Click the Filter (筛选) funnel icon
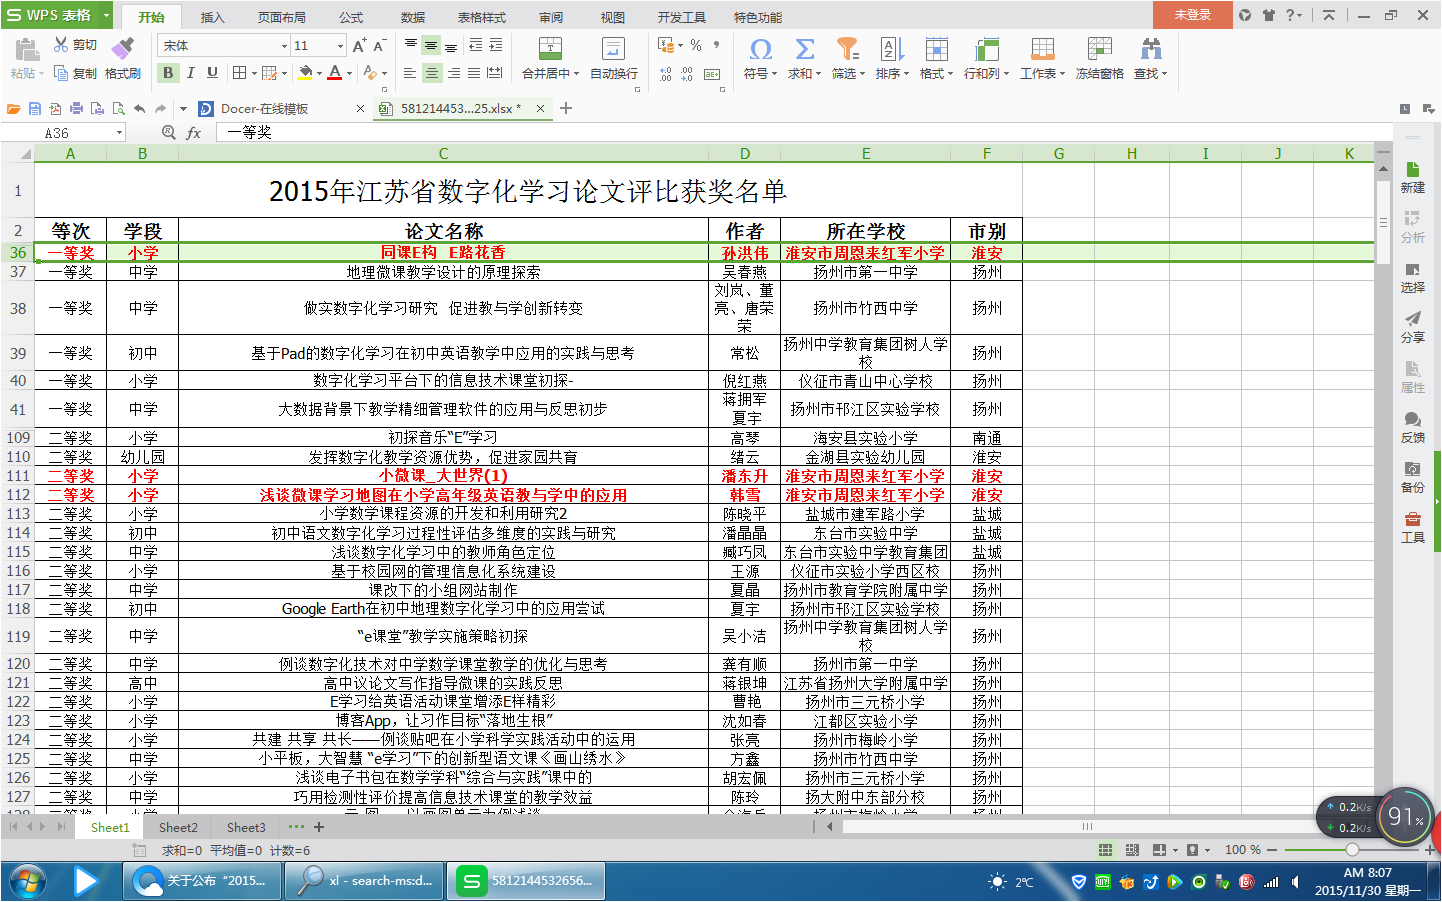 pyautogui.click(x=847, y=49)
